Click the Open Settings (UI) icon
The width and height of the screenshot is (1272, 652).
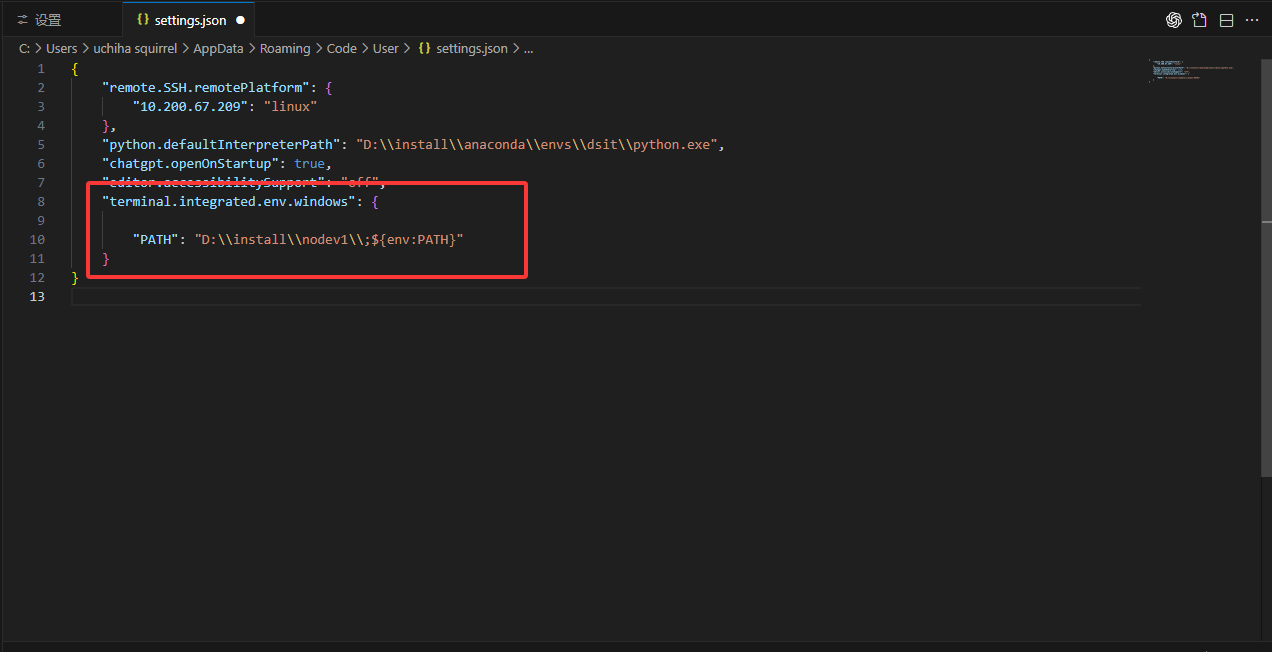[x=1199, y=19]
